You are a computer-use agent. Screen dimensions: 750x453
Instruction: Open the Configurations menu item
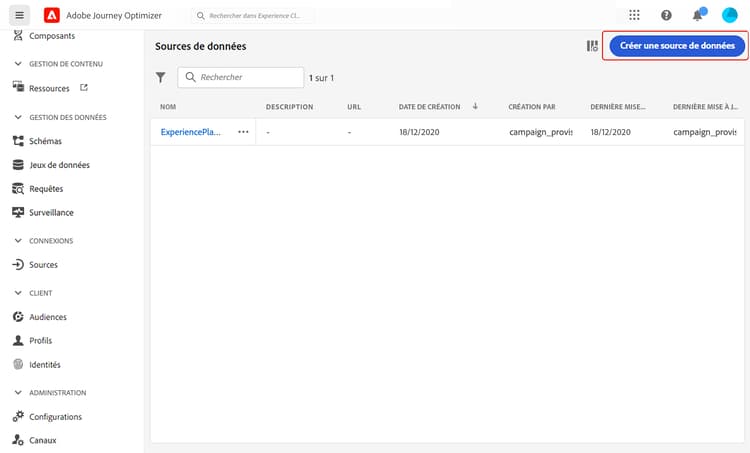coord(55,417)
